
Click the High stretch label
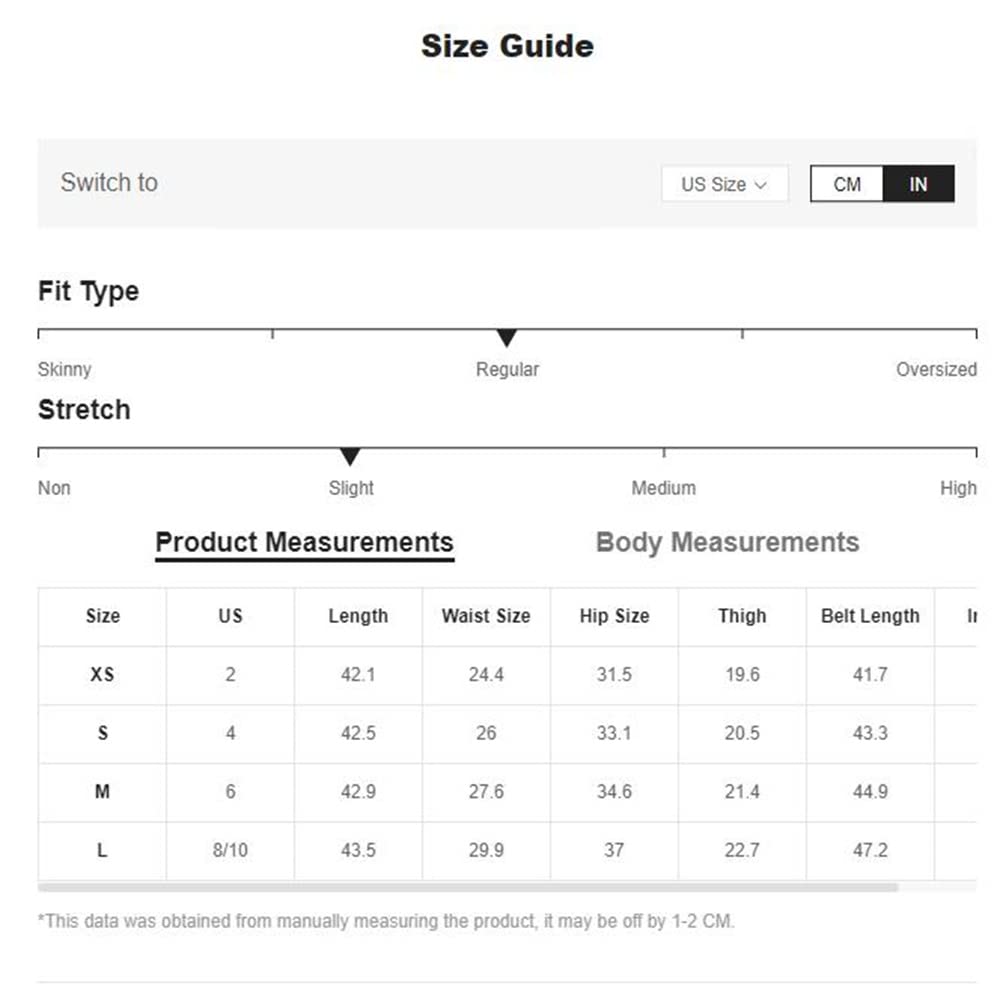957,488
